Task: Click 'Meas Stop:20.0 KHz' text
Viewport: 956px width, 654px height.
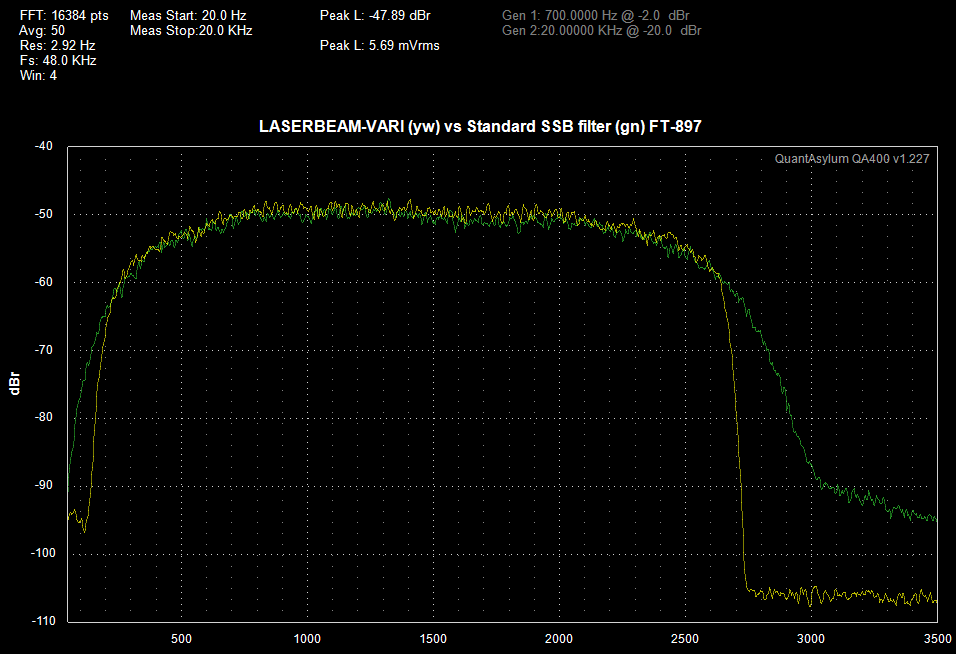Action: click(x=191, y=30)
